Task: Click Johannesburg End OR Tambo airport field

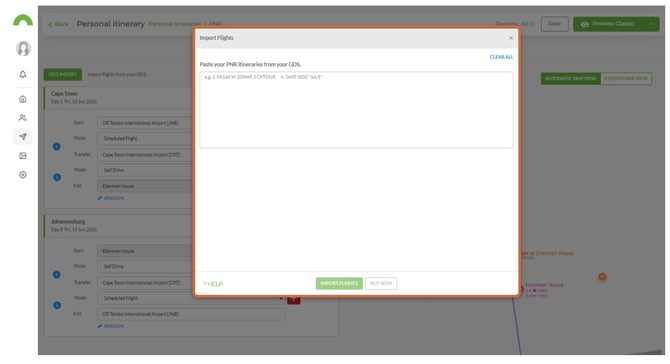Action: point(191,314)
